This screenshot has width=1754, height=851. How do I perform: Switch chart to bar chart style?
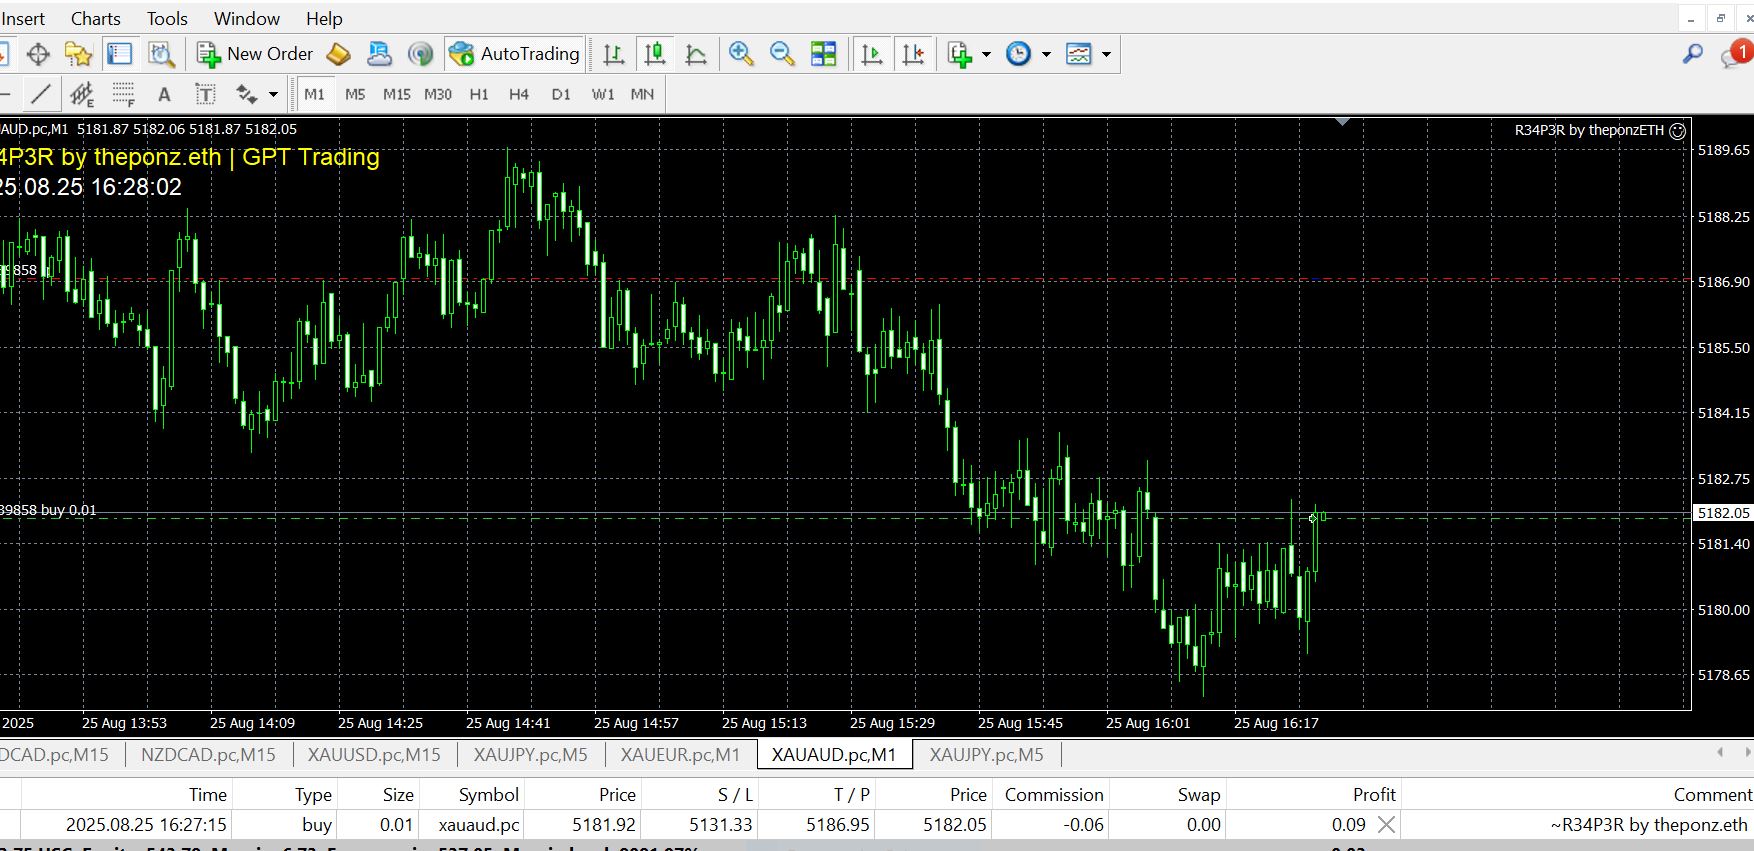coord(614,54)
